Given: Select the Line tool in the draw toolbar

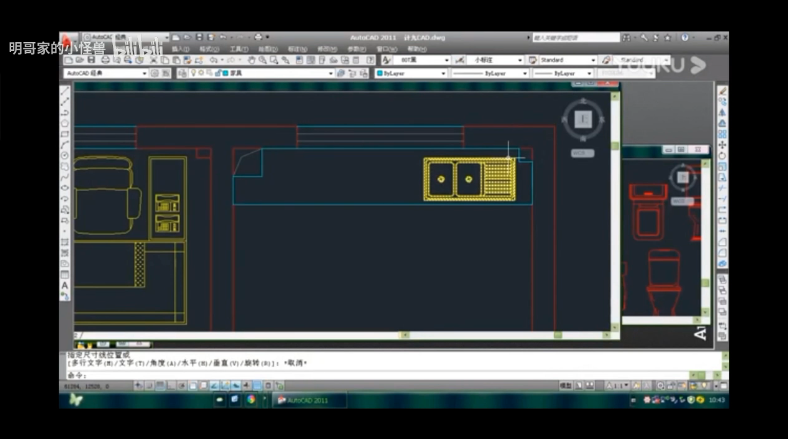Looking at the screenshot, I should click(65, 91).
